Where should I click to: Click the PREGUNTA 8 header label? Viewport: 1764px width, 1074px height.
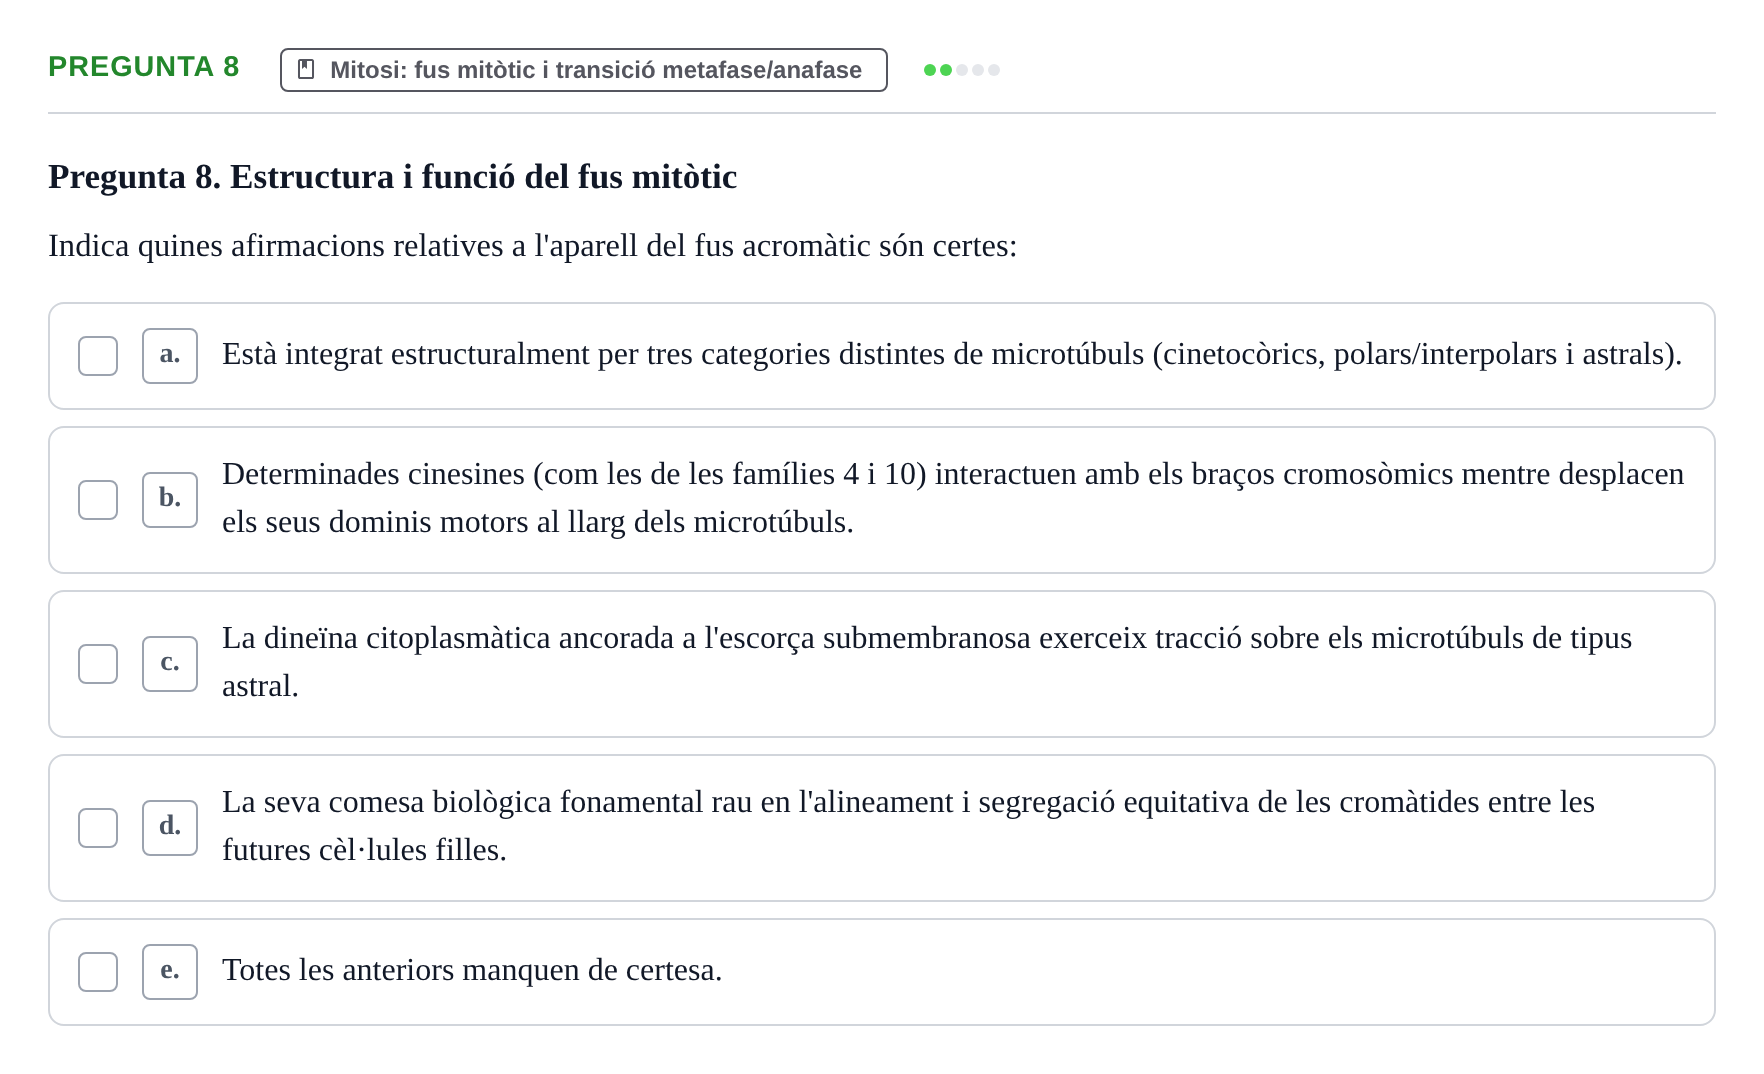coord(144,66)
